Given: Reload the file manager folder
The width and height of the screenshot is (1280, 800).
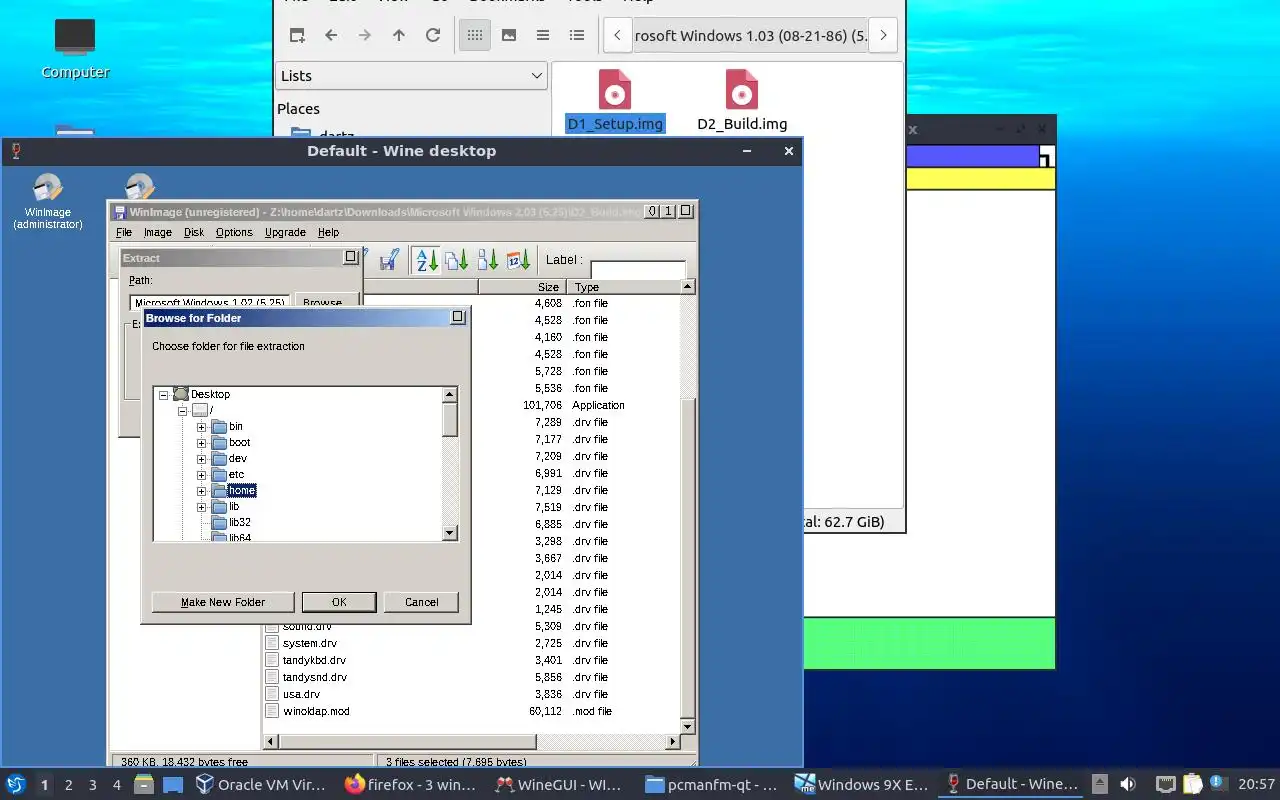Looking at the screenshot, I should point(433,35).
